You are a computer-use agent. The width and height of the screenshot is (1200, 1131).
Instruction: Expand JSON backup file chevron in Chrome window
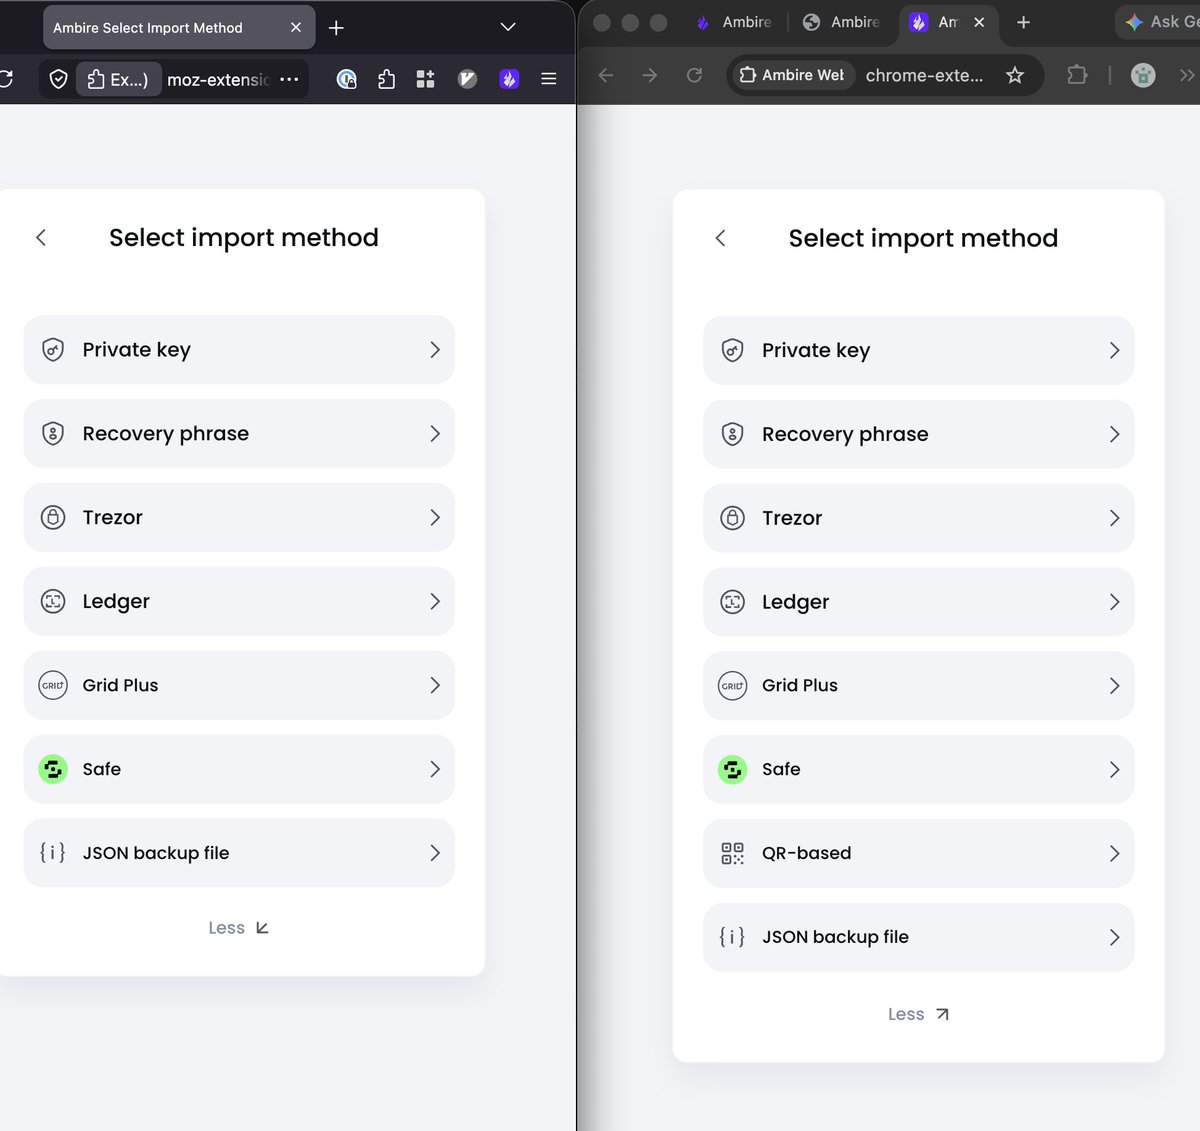click(1114, 937)
